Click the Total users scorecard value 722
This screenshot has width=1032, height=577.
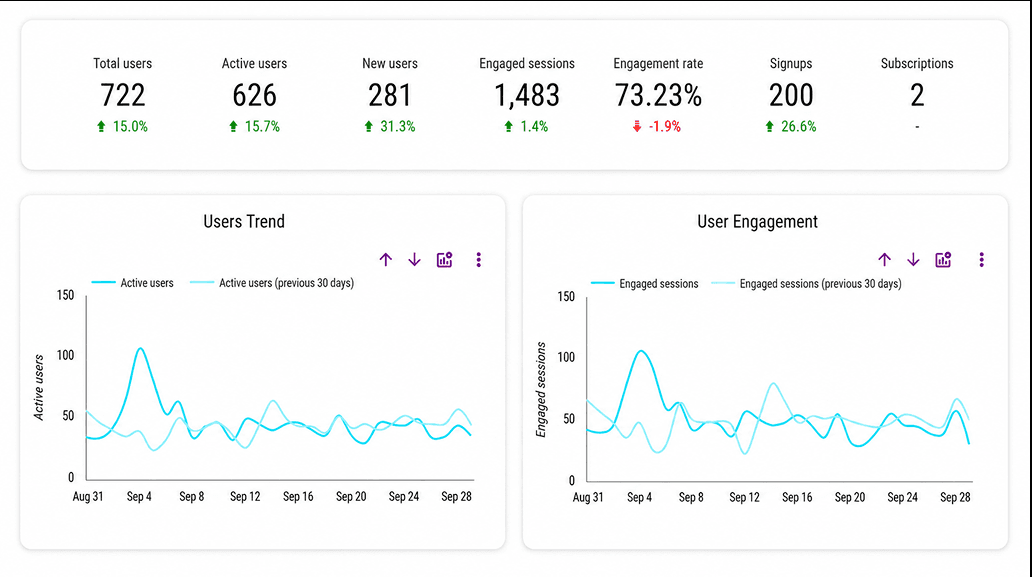(x=122, y=95)
